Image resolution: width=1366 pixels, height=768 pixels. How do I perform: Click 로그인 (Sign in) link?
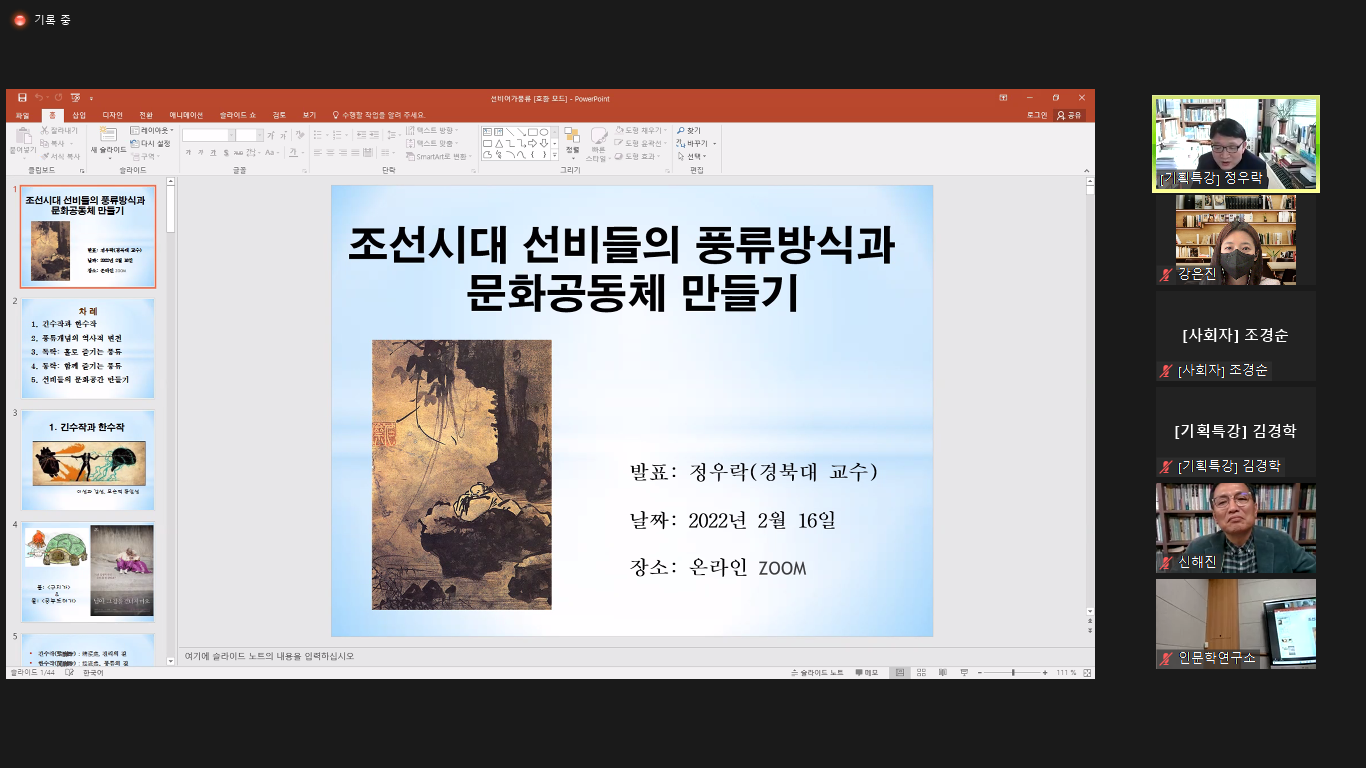(x=1037, y=115)
